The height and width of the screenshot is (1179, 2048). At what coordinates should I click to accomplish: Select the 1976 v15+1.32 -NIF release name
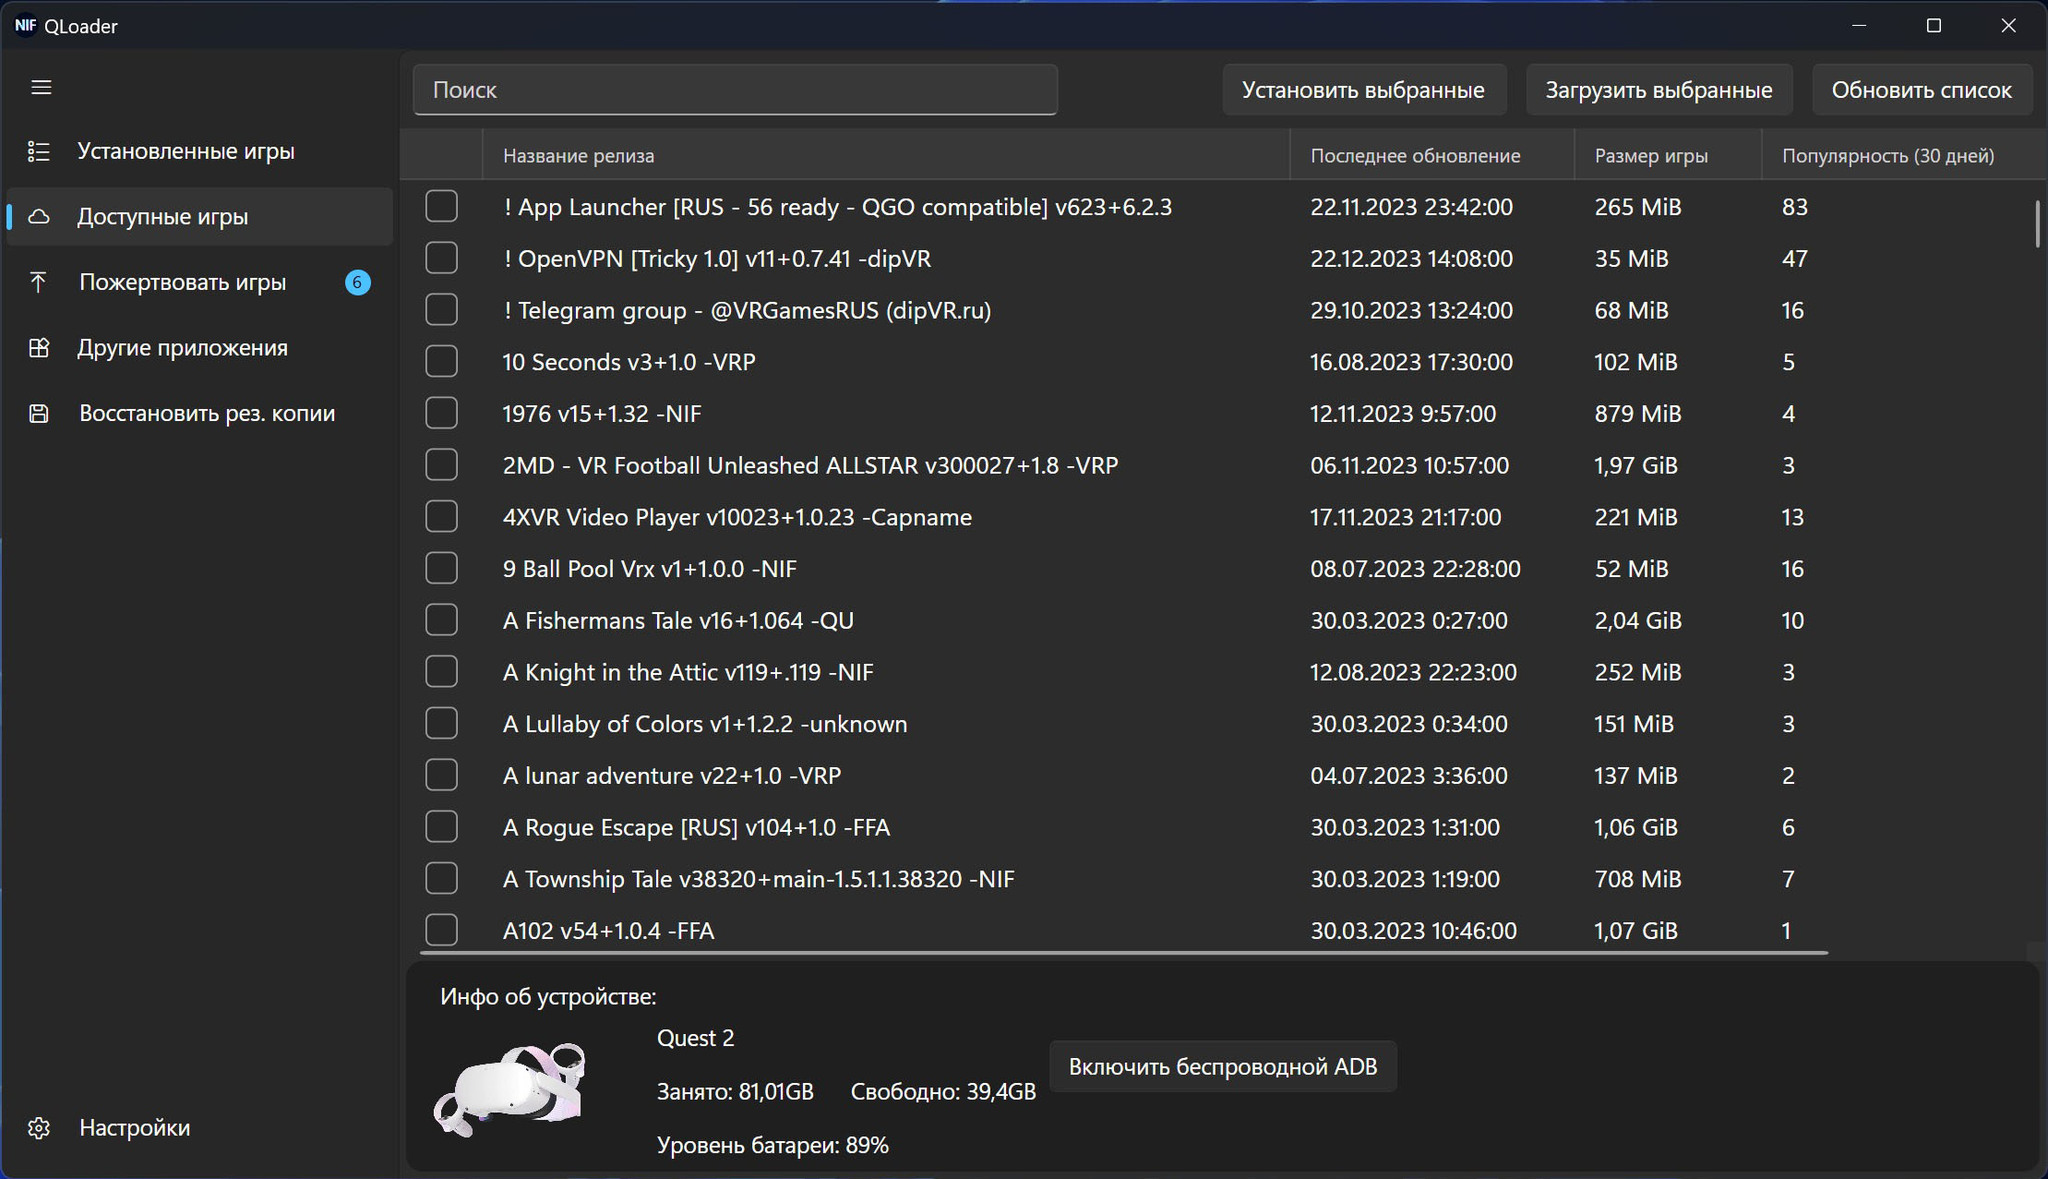(602, 414)
